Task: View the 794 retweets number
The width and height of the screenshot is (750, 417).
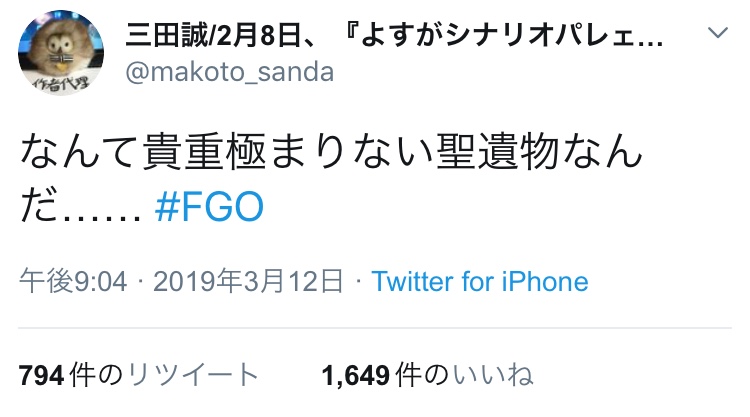Action: click(41, 376)
